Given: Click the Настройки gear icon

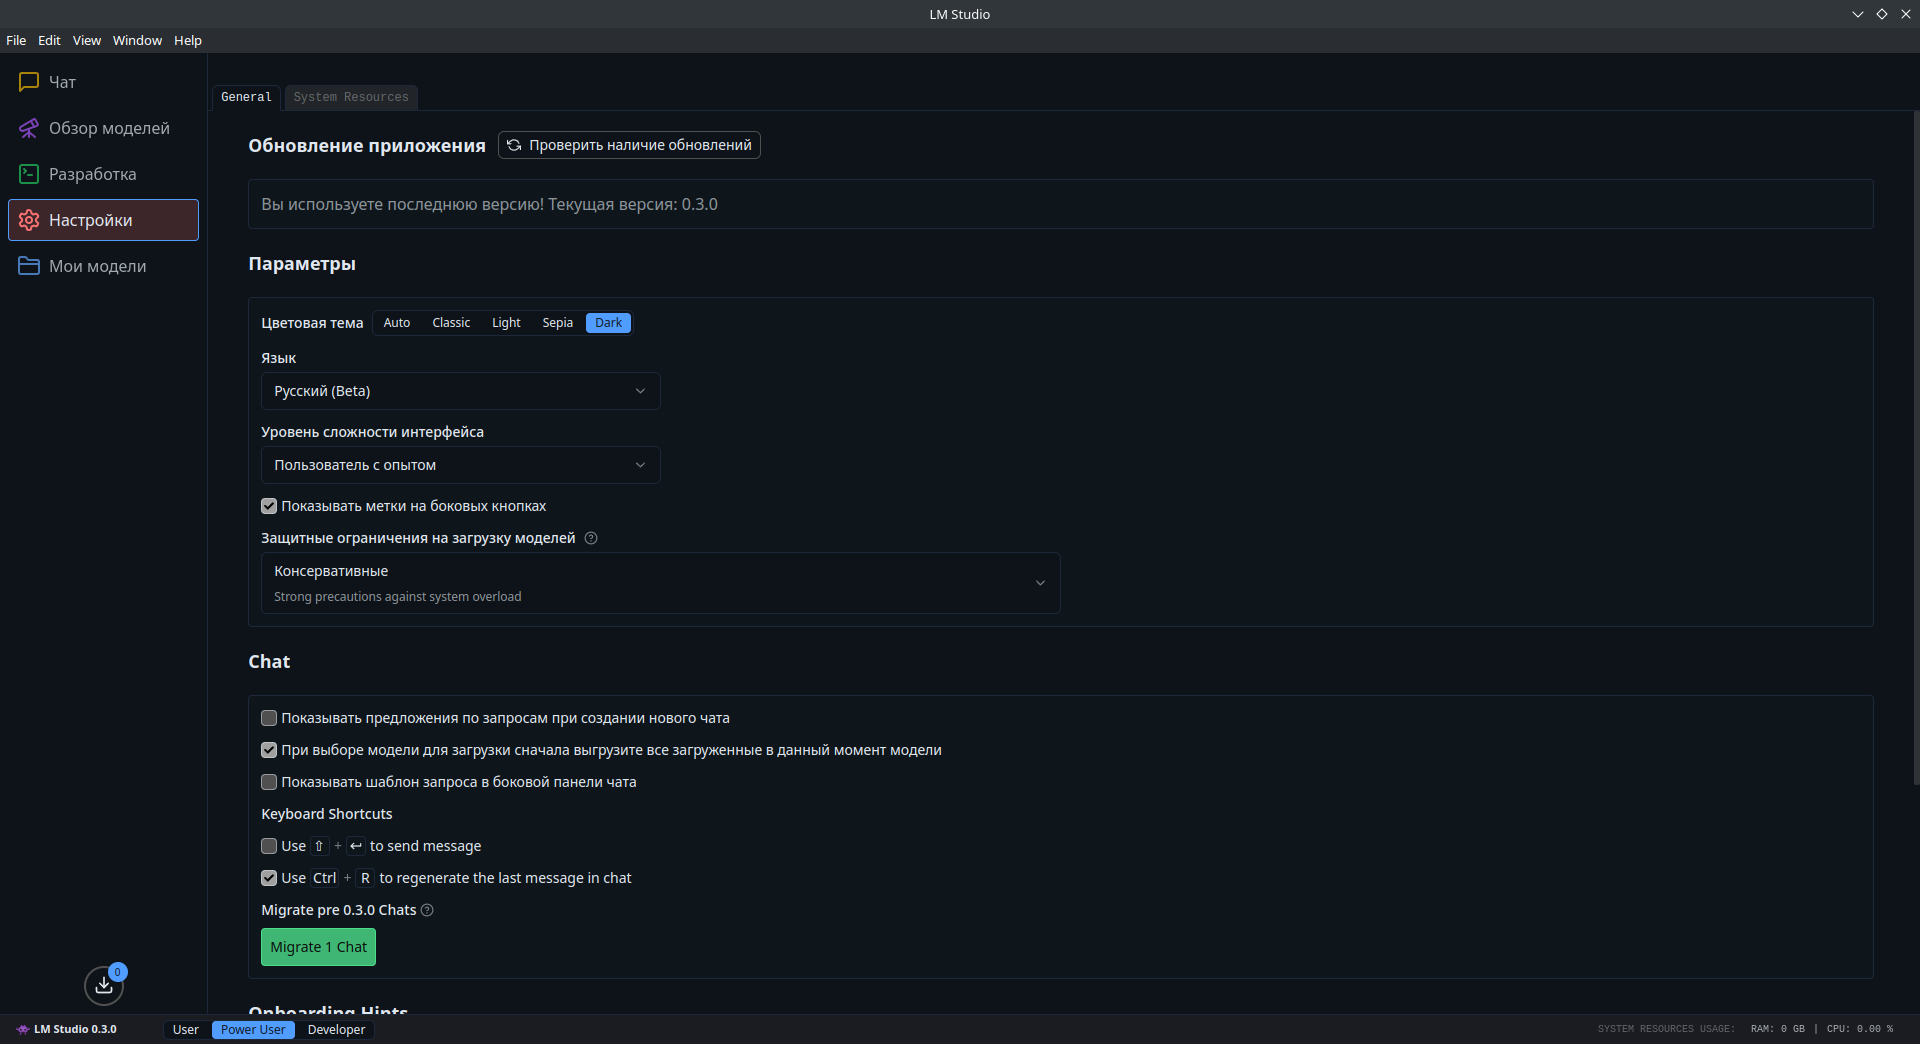Looking at the screenshot, I should [x=29, y=220].
